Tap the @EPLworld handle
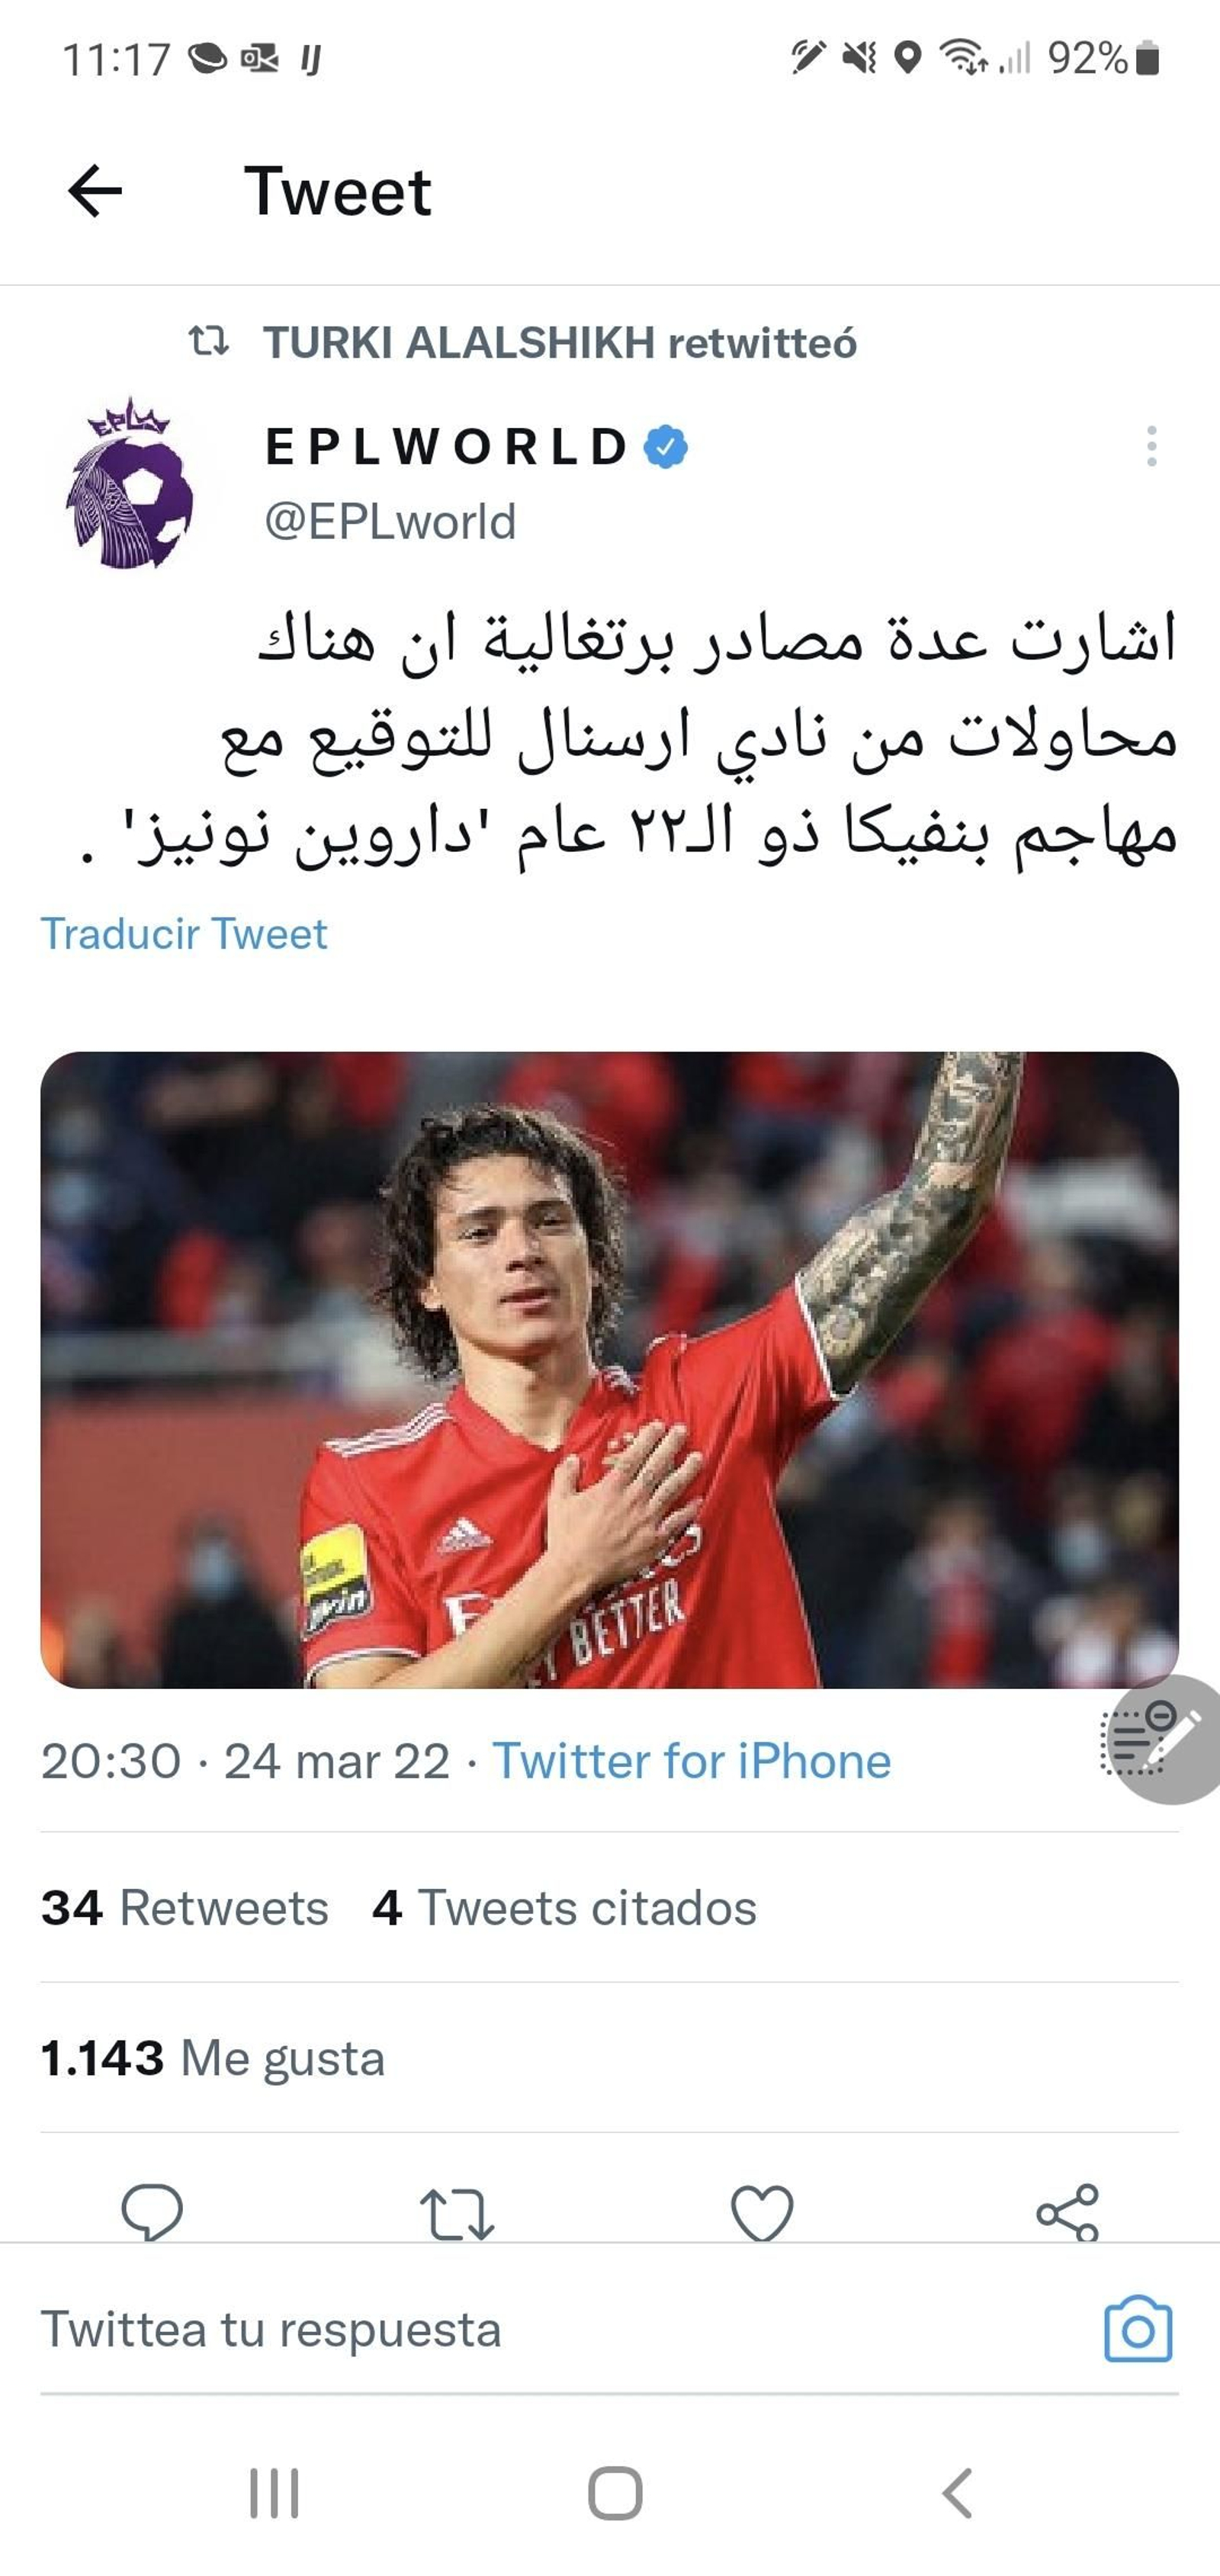Viewport: 1220px width, 2576px height. pyautogui.click(x=390, y=521)
